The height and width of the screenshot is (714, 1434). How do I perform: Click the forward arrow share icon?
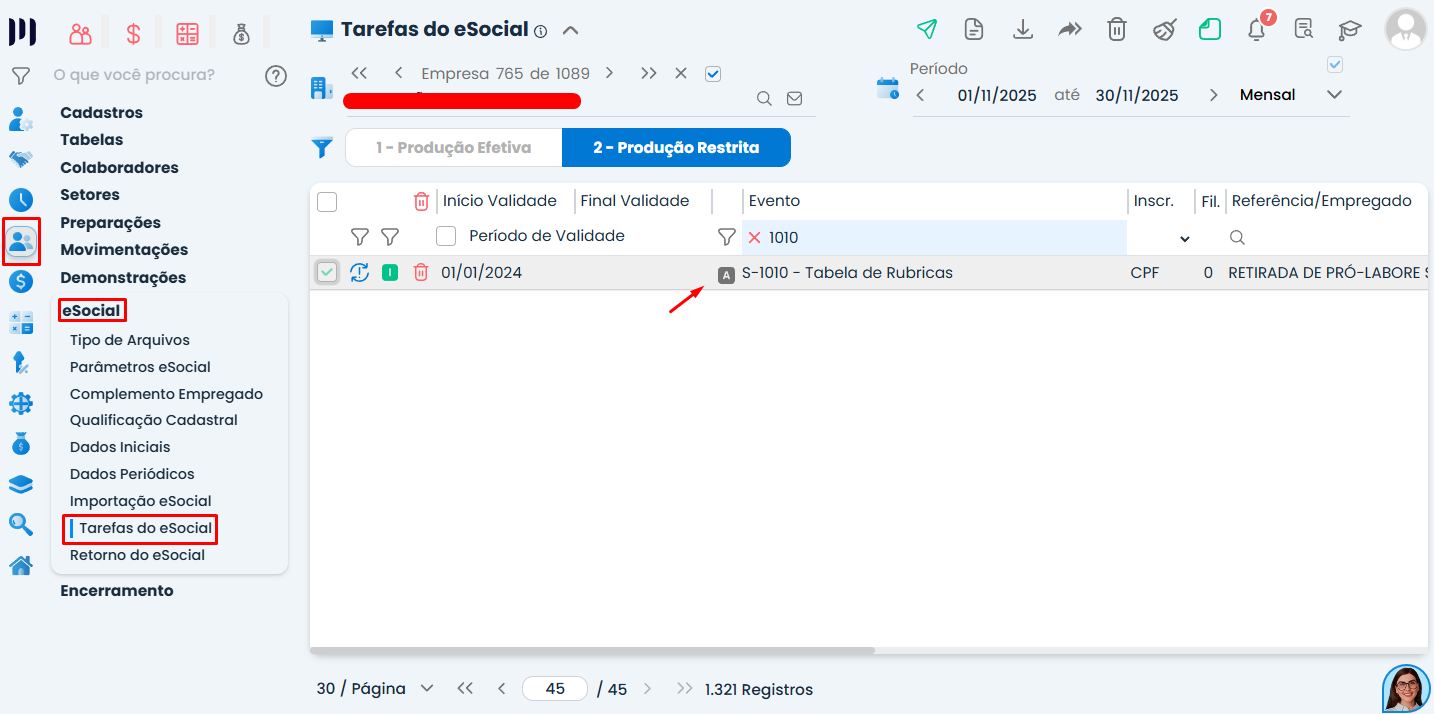point(1070,29)
